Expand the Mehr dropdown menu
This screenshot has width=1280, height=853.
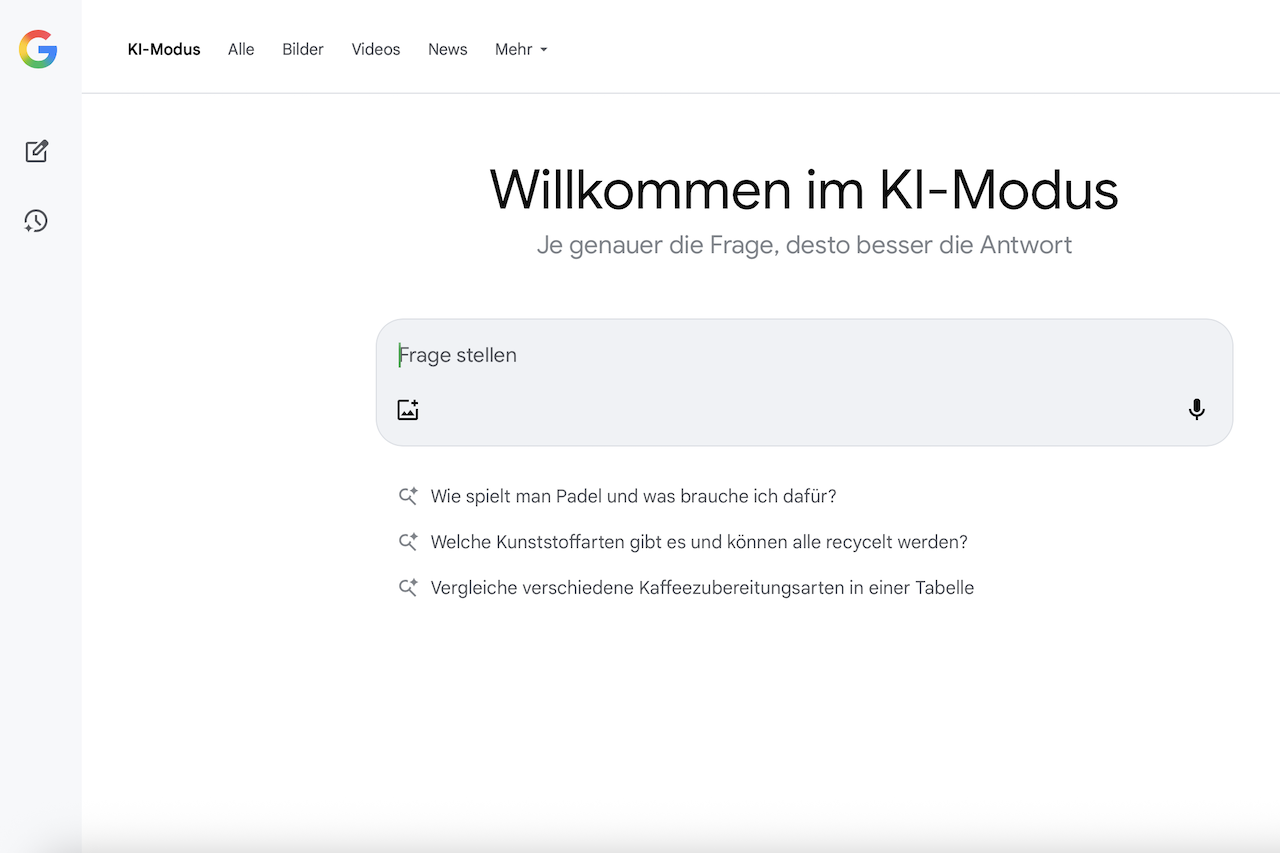(521, 49)
